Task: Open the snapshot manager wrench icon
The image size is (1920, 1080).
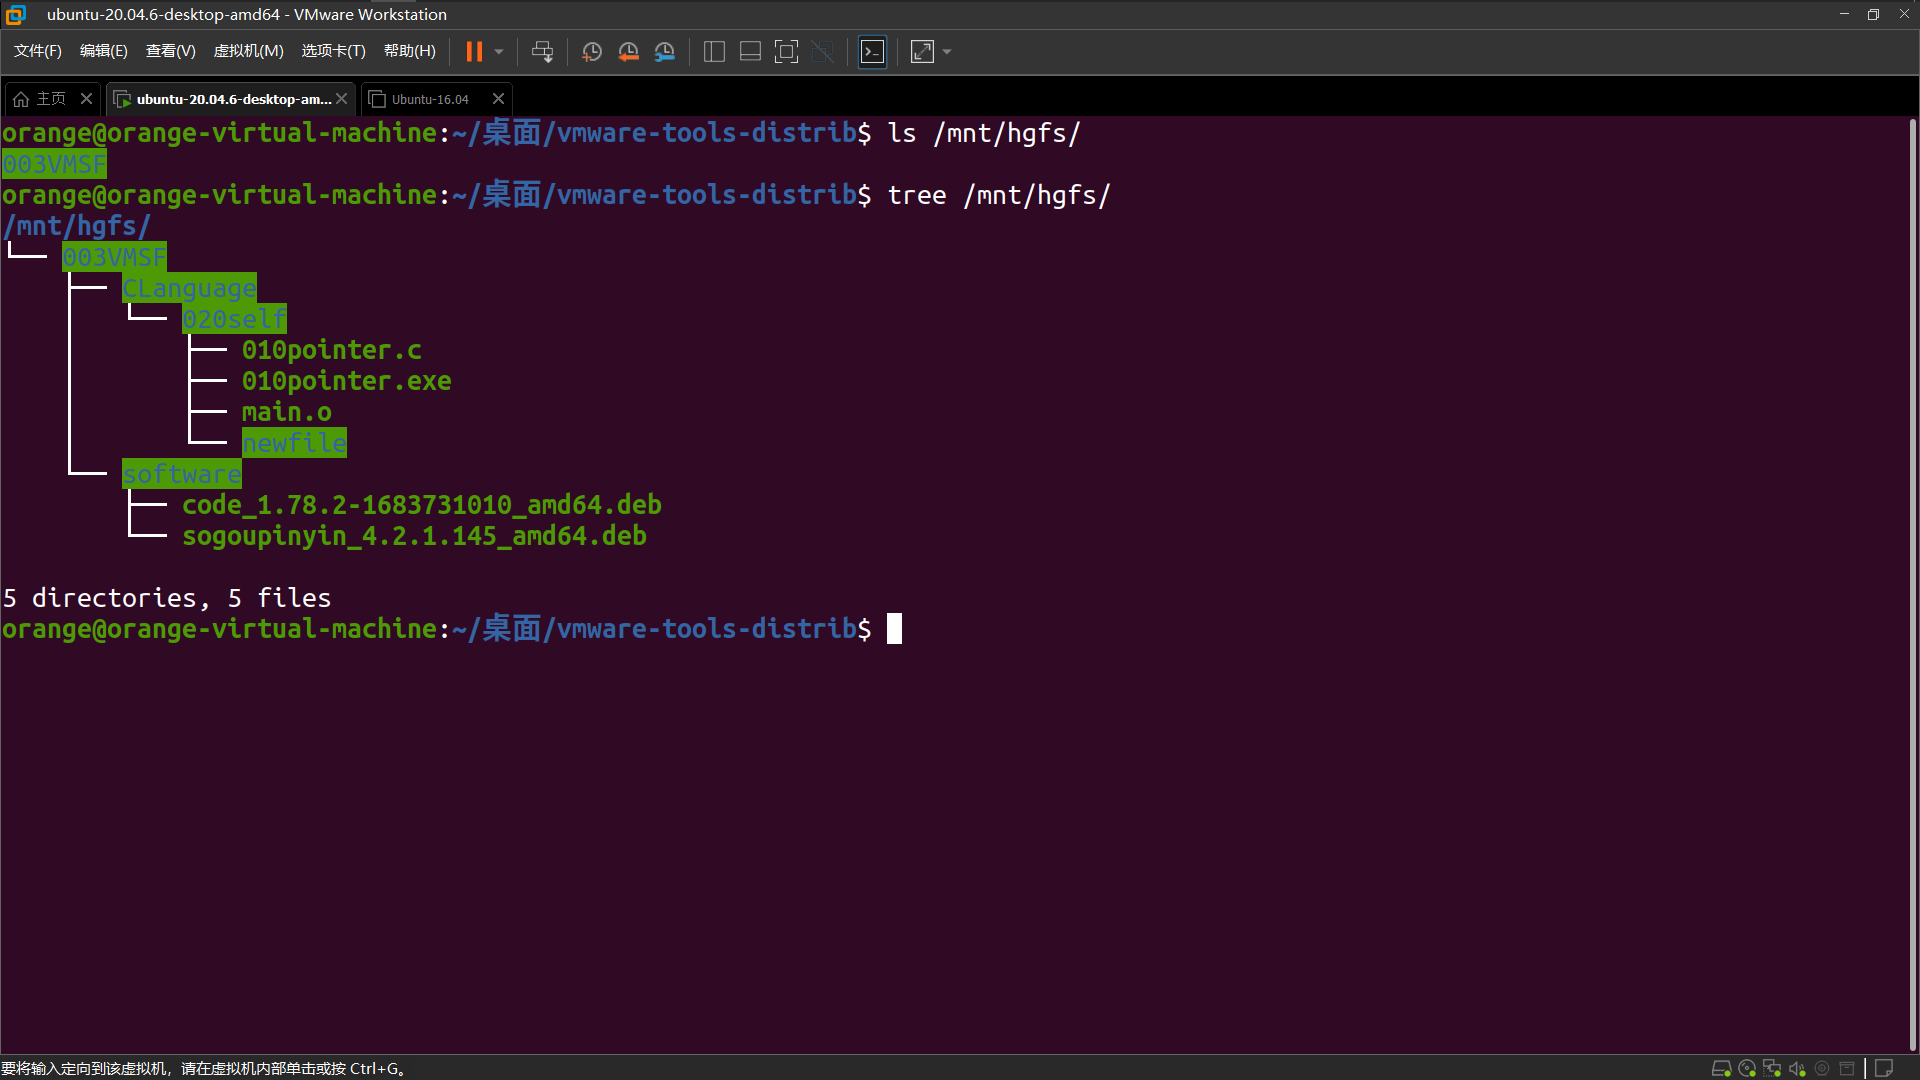Action: 665,52
